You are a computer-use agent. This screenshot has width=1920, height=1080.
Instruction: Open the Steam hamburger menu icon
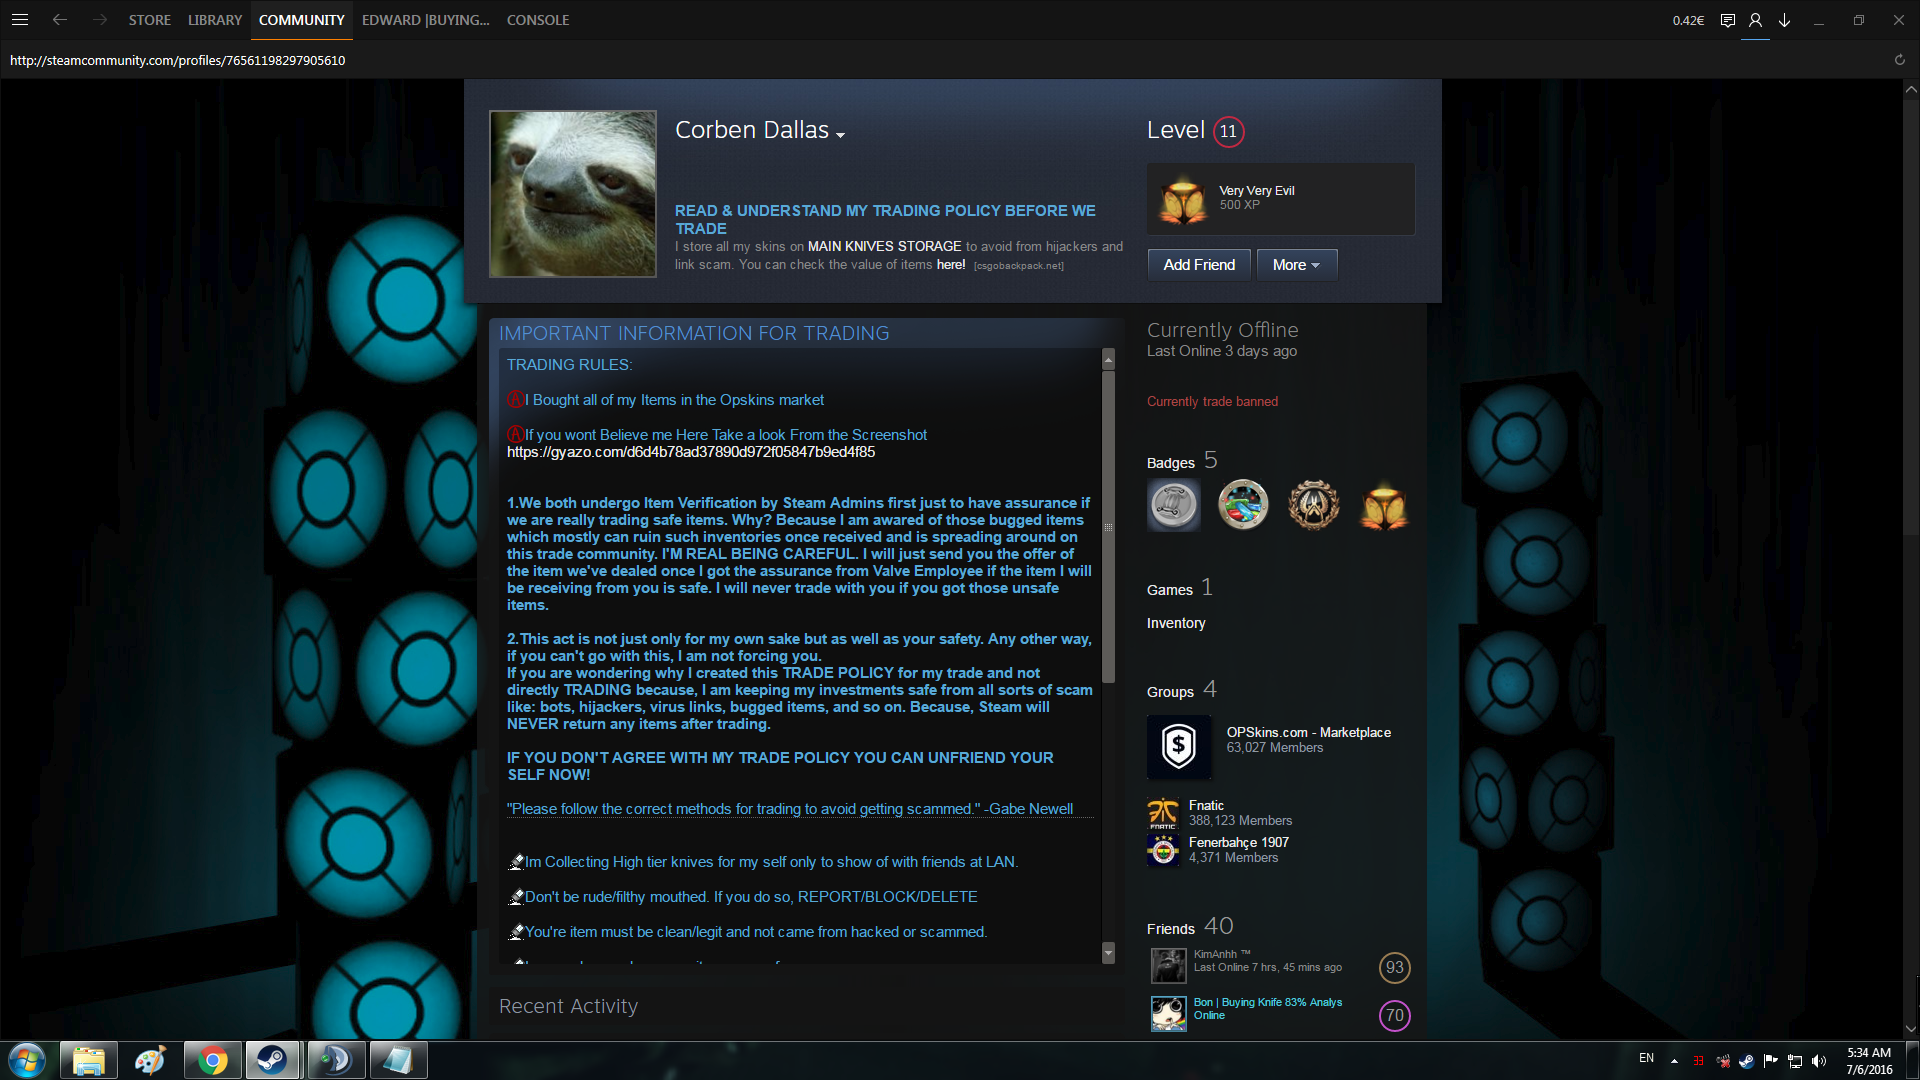click(x=20, y=20)
